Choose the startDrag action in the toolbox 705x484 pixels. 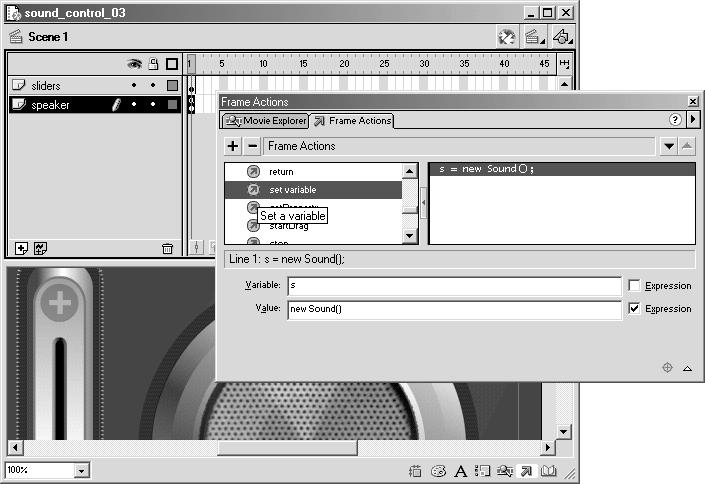(289, 226)
